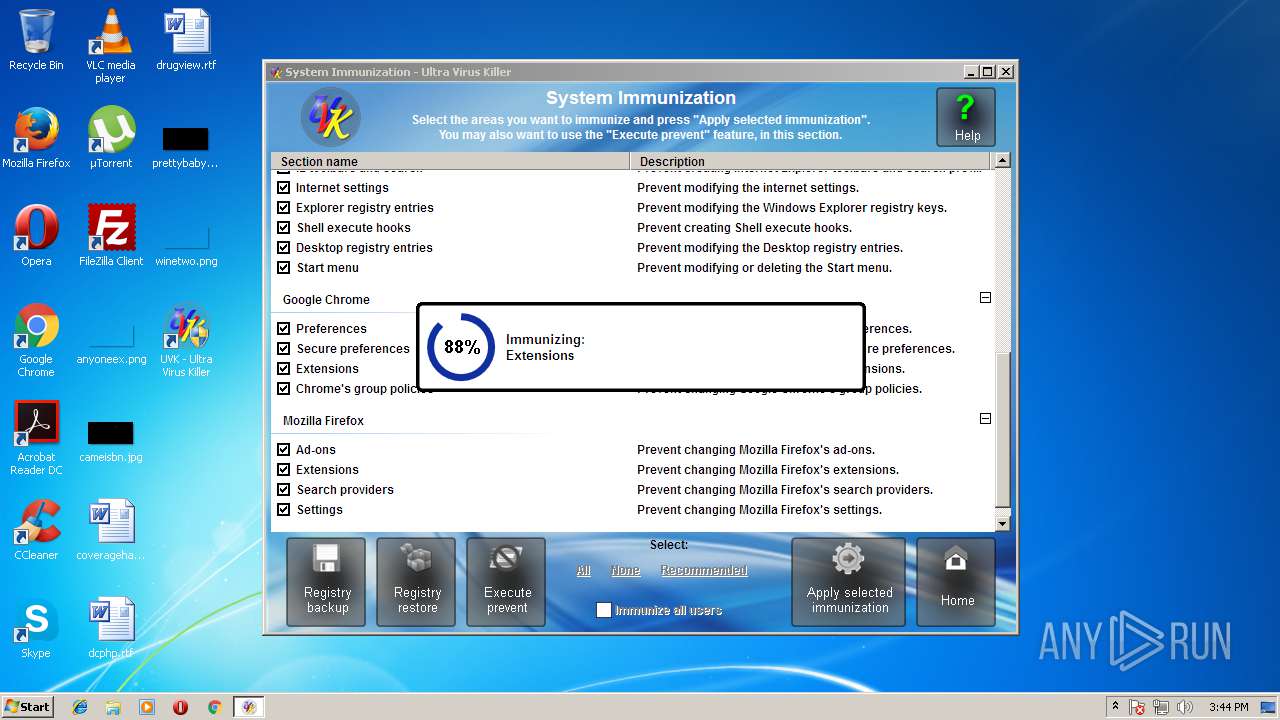
Task: Open Recycle Bin desktop icon
Action: [x=36, y=41]
